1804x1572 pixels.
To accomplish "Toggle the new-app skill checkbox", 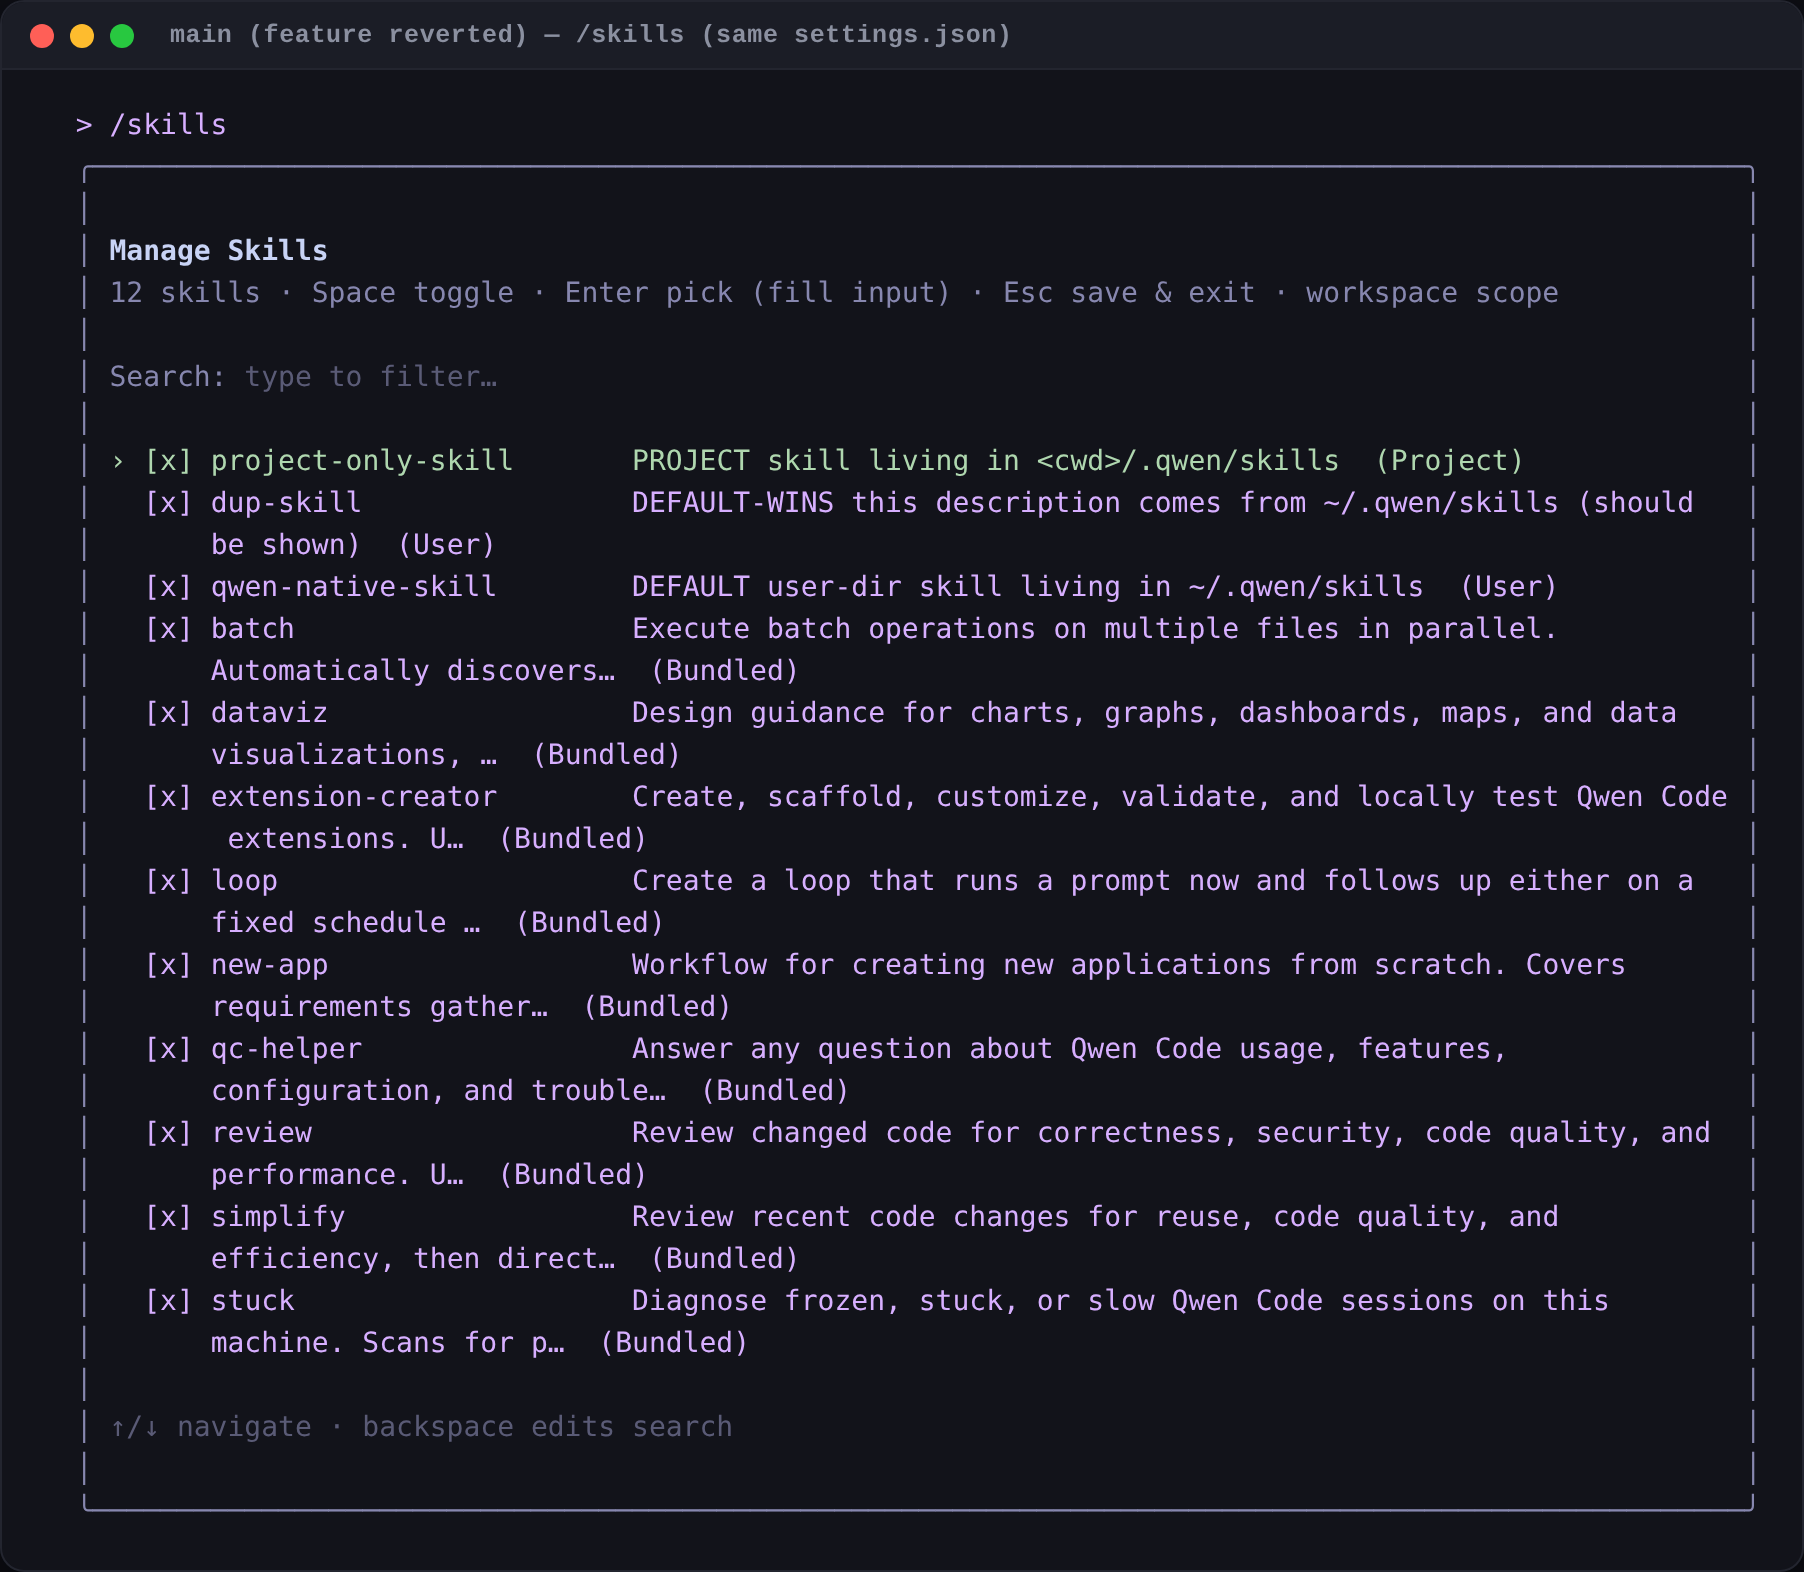I will coord(168,965).
